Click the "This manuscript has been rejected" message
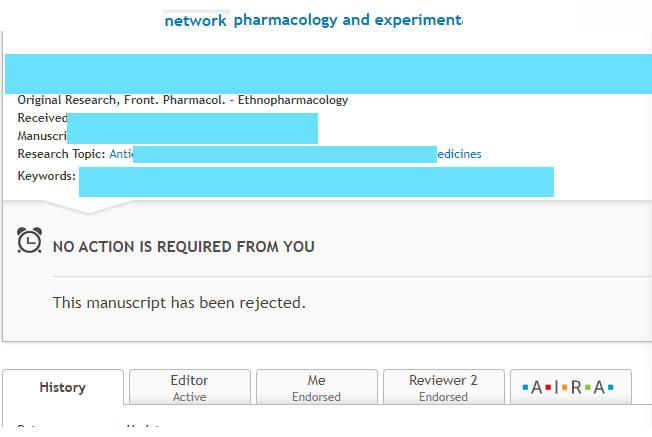Image resolution: width=652 pixels, height=437 pixels. [x=179, y=302]
